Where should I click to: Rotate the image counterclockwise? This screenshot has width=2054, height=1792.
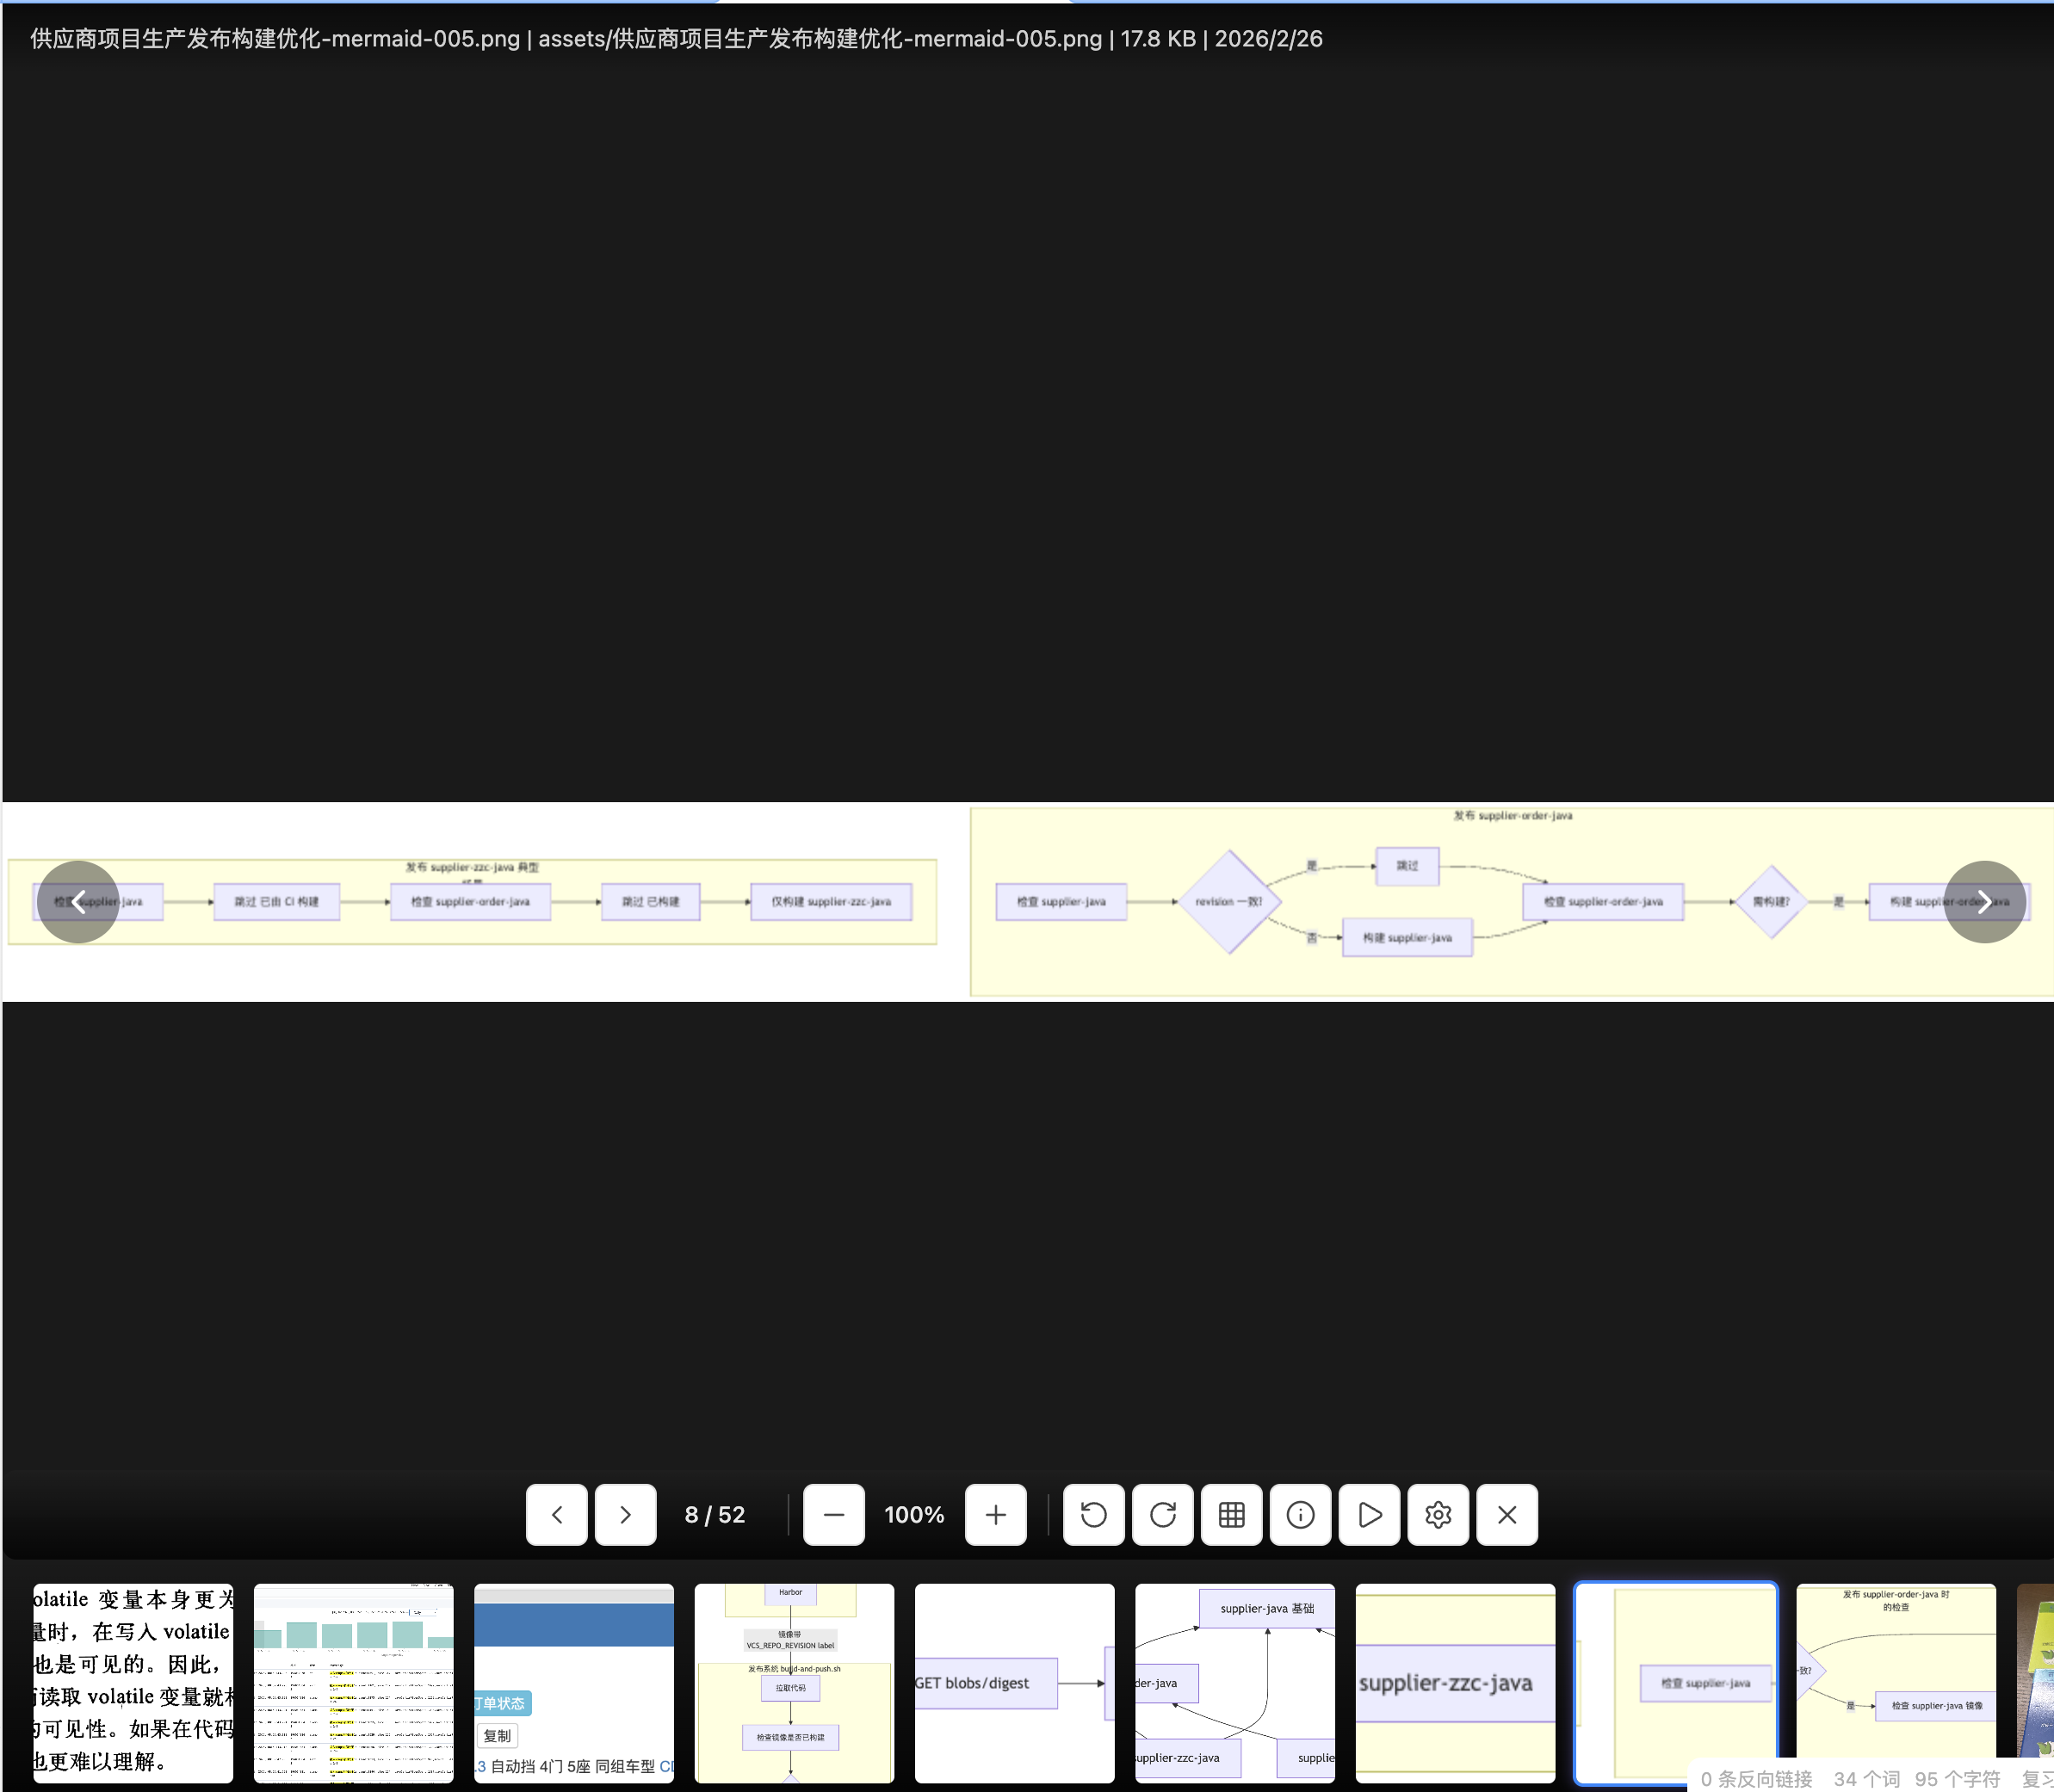[x=1093, y=1514]
